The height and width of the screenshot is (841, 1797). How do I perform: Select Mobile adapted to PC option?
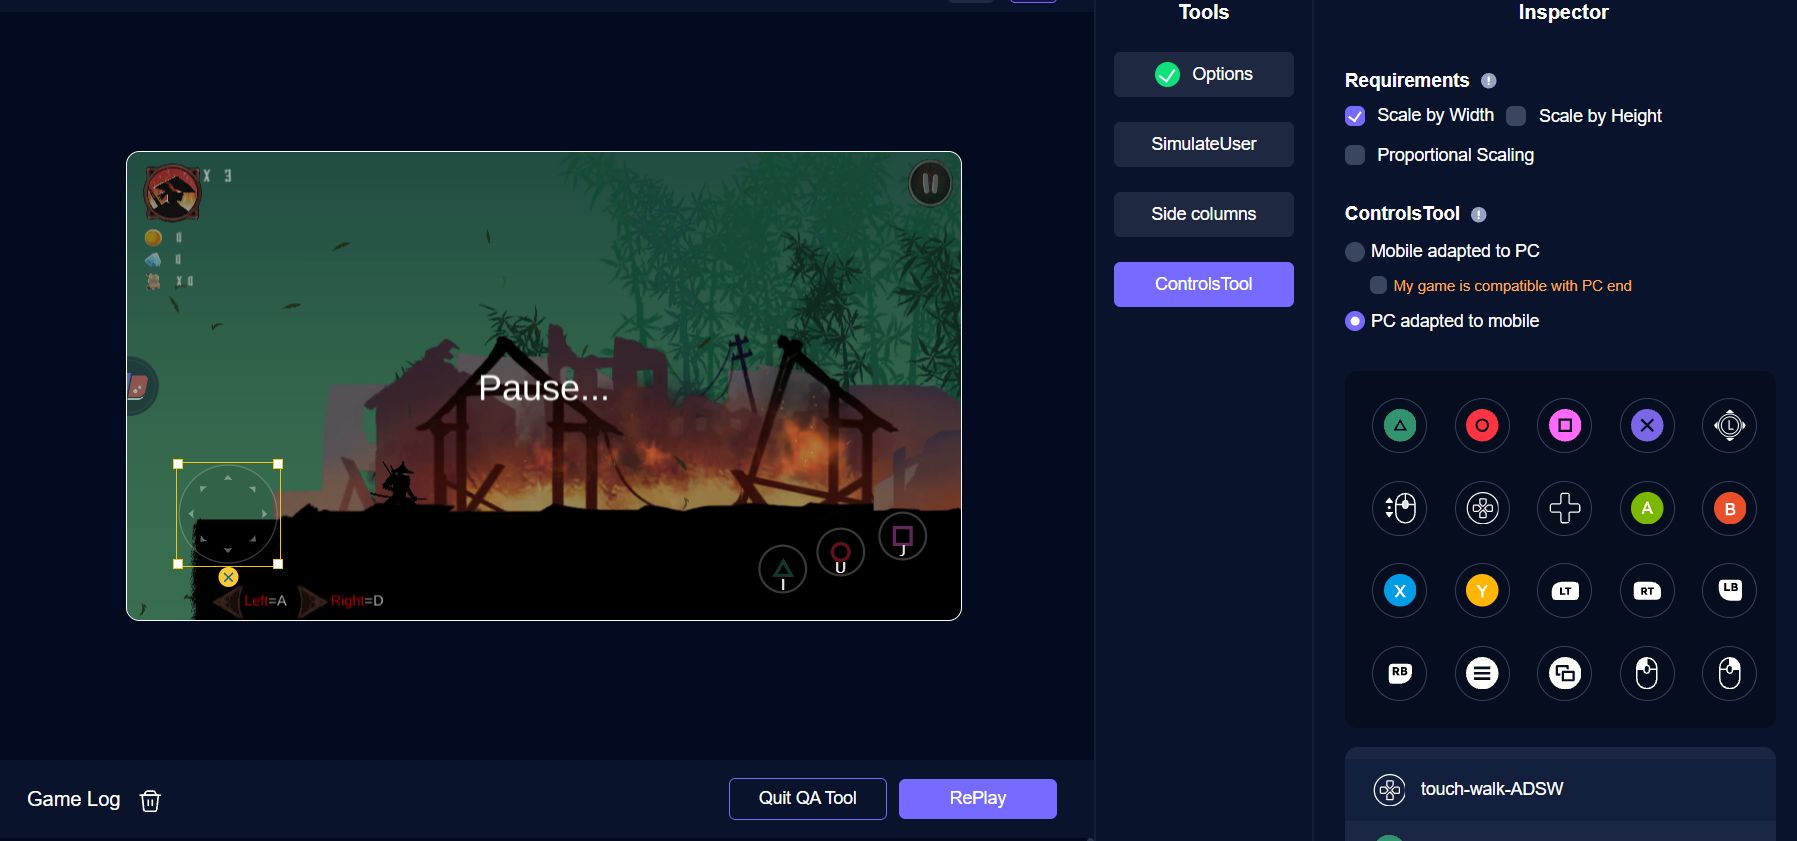1355,252
